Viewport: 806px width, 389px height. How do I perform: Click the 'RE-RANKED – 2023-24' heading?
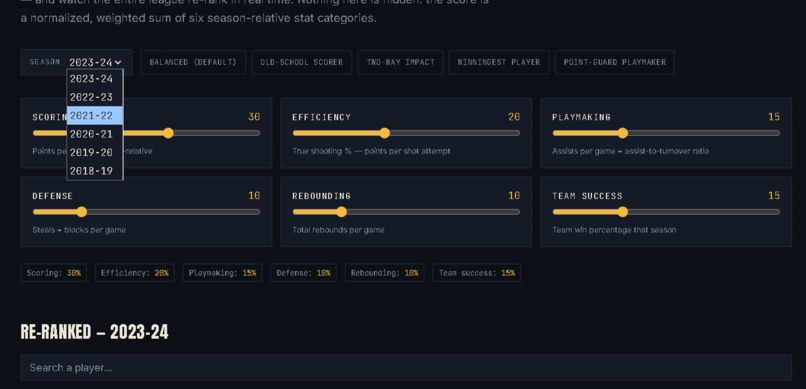pyautogui.click(x=95, y=332)
